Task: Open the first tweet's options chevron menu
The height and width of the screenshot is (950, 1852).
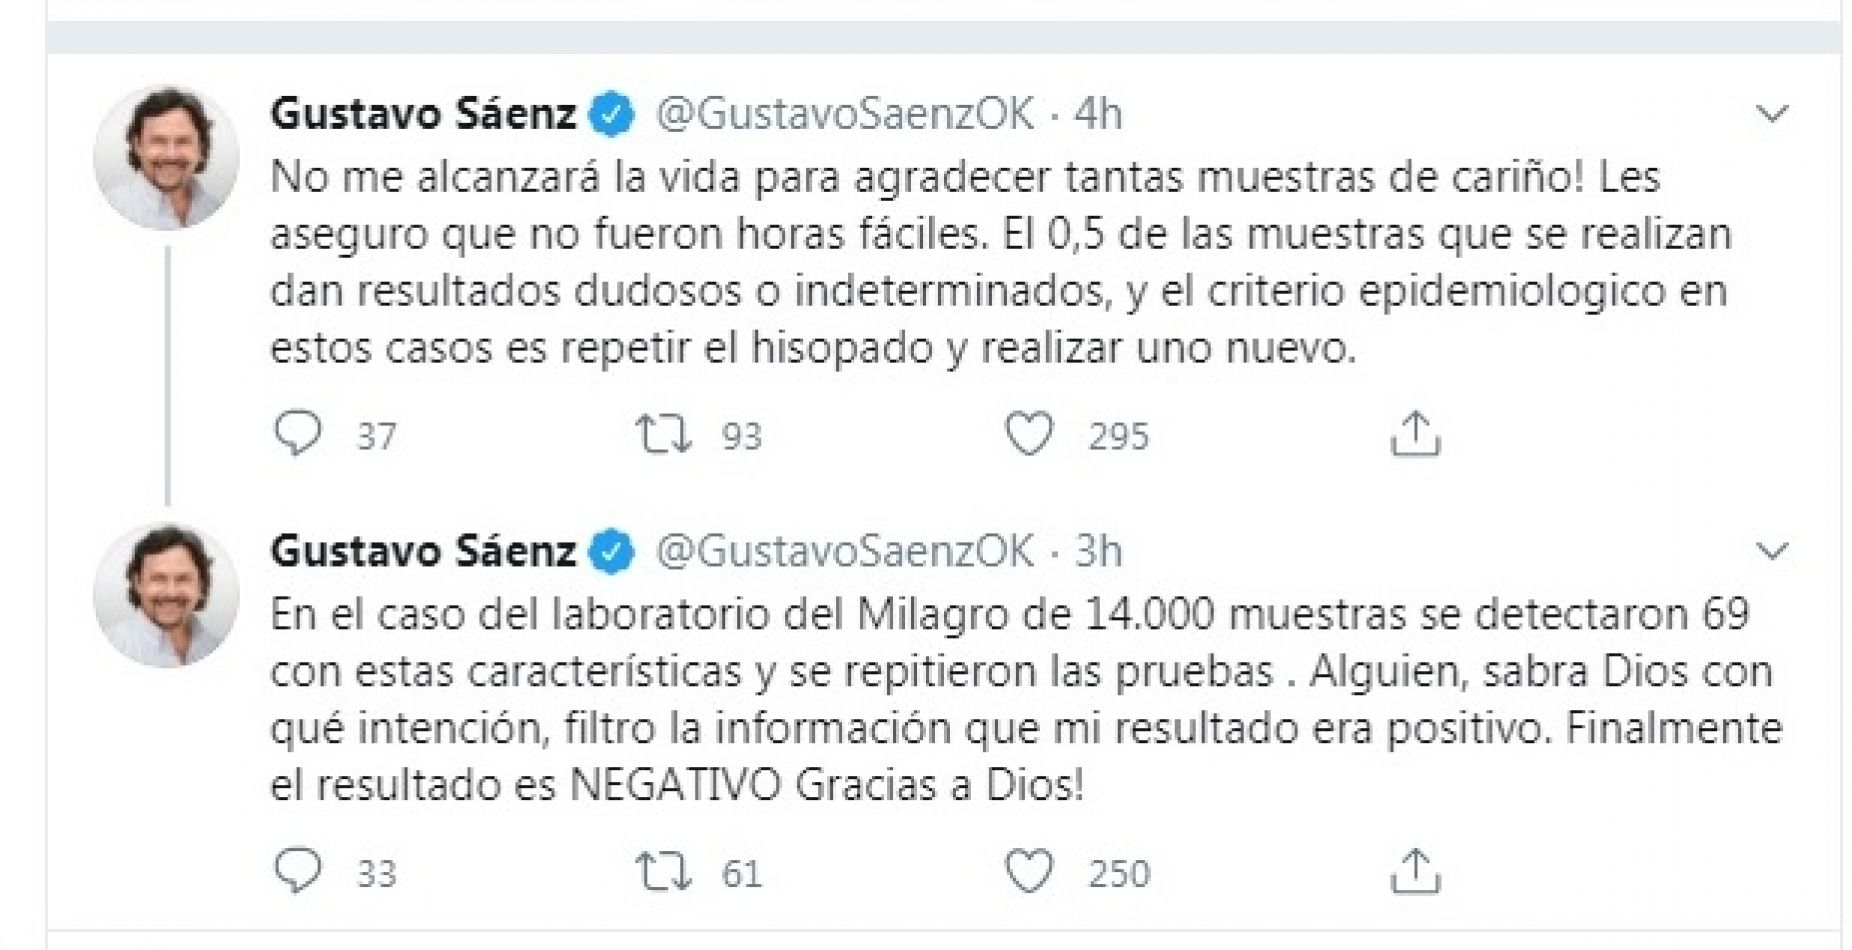Action: click(x=1772, y=114)
